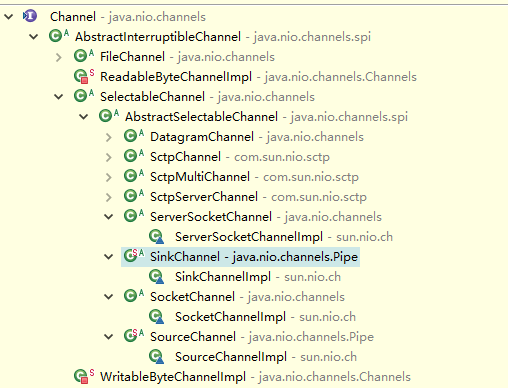Select AbstractInterruptibleChannel in the hierarchy
The height and width of the screenshot is (388, 508).
tap(158, 37)
